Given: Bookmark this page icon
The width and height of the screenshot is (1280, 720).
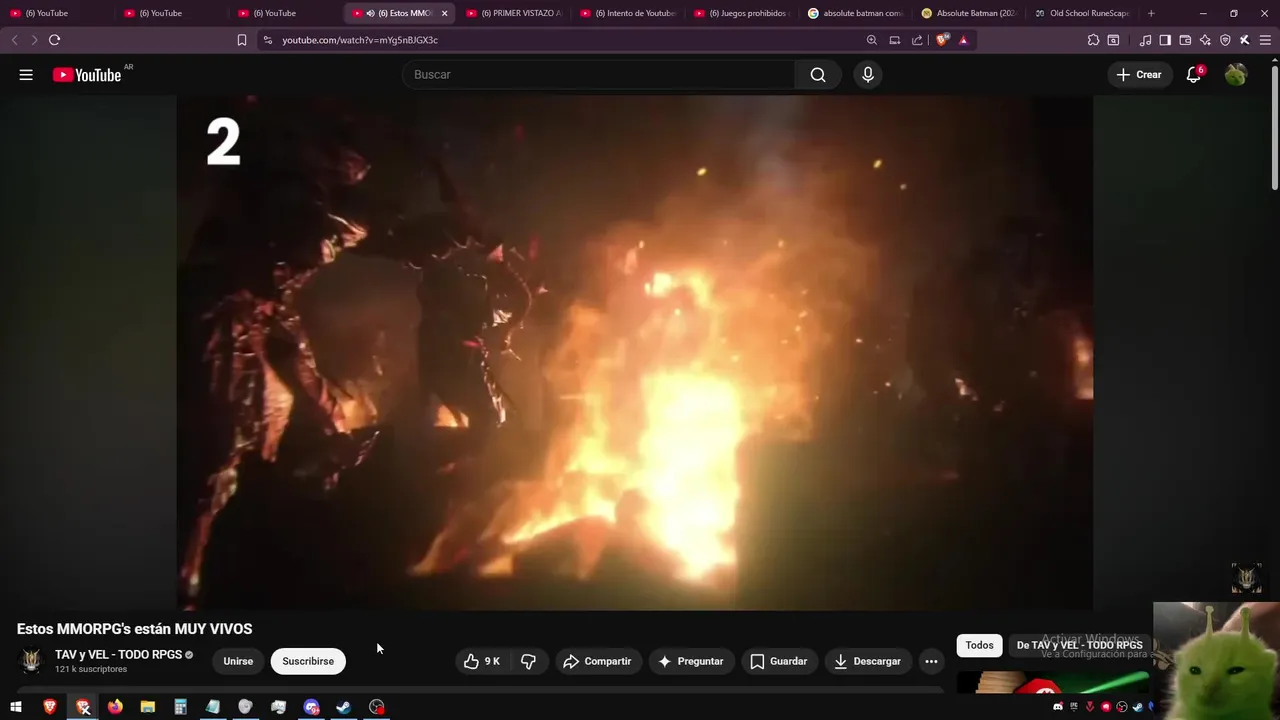Looking at the screenshot, I should pyautogui.click(x=241, y=40).
